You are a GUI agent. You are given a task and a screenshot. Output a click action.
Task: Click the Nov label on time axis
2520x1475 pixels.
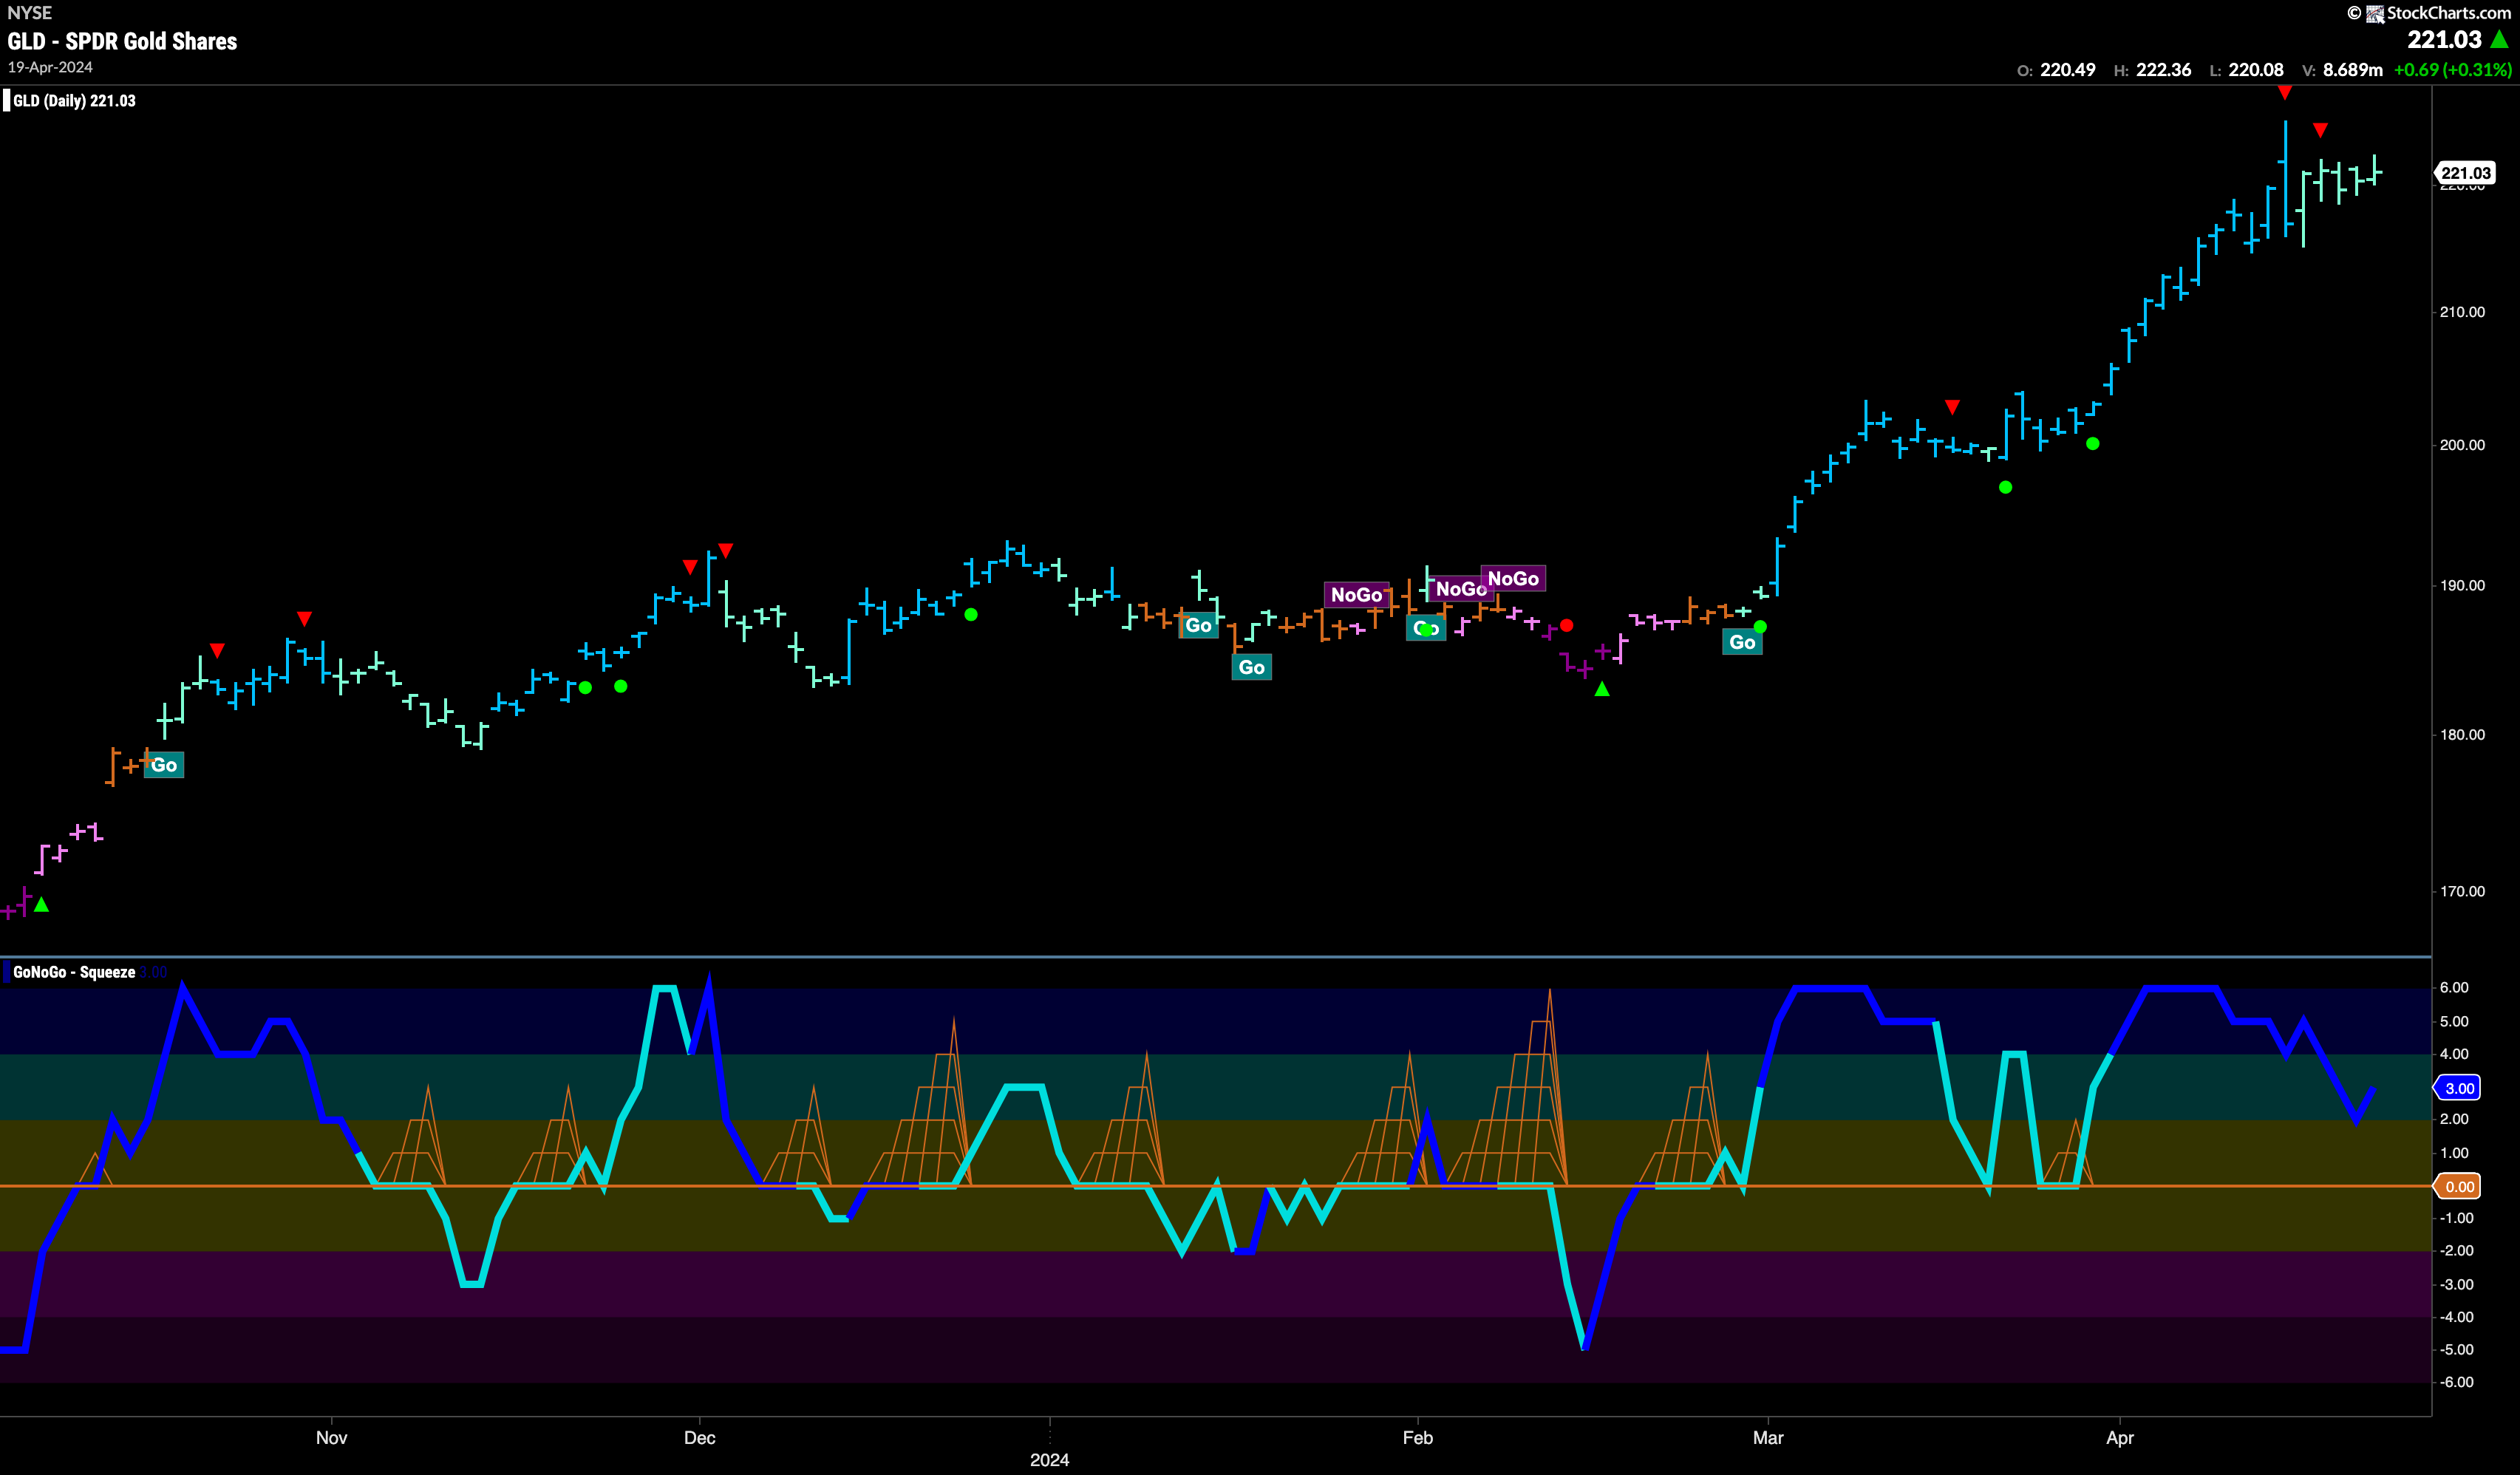pyautogui.click(x=331, y=1438)
